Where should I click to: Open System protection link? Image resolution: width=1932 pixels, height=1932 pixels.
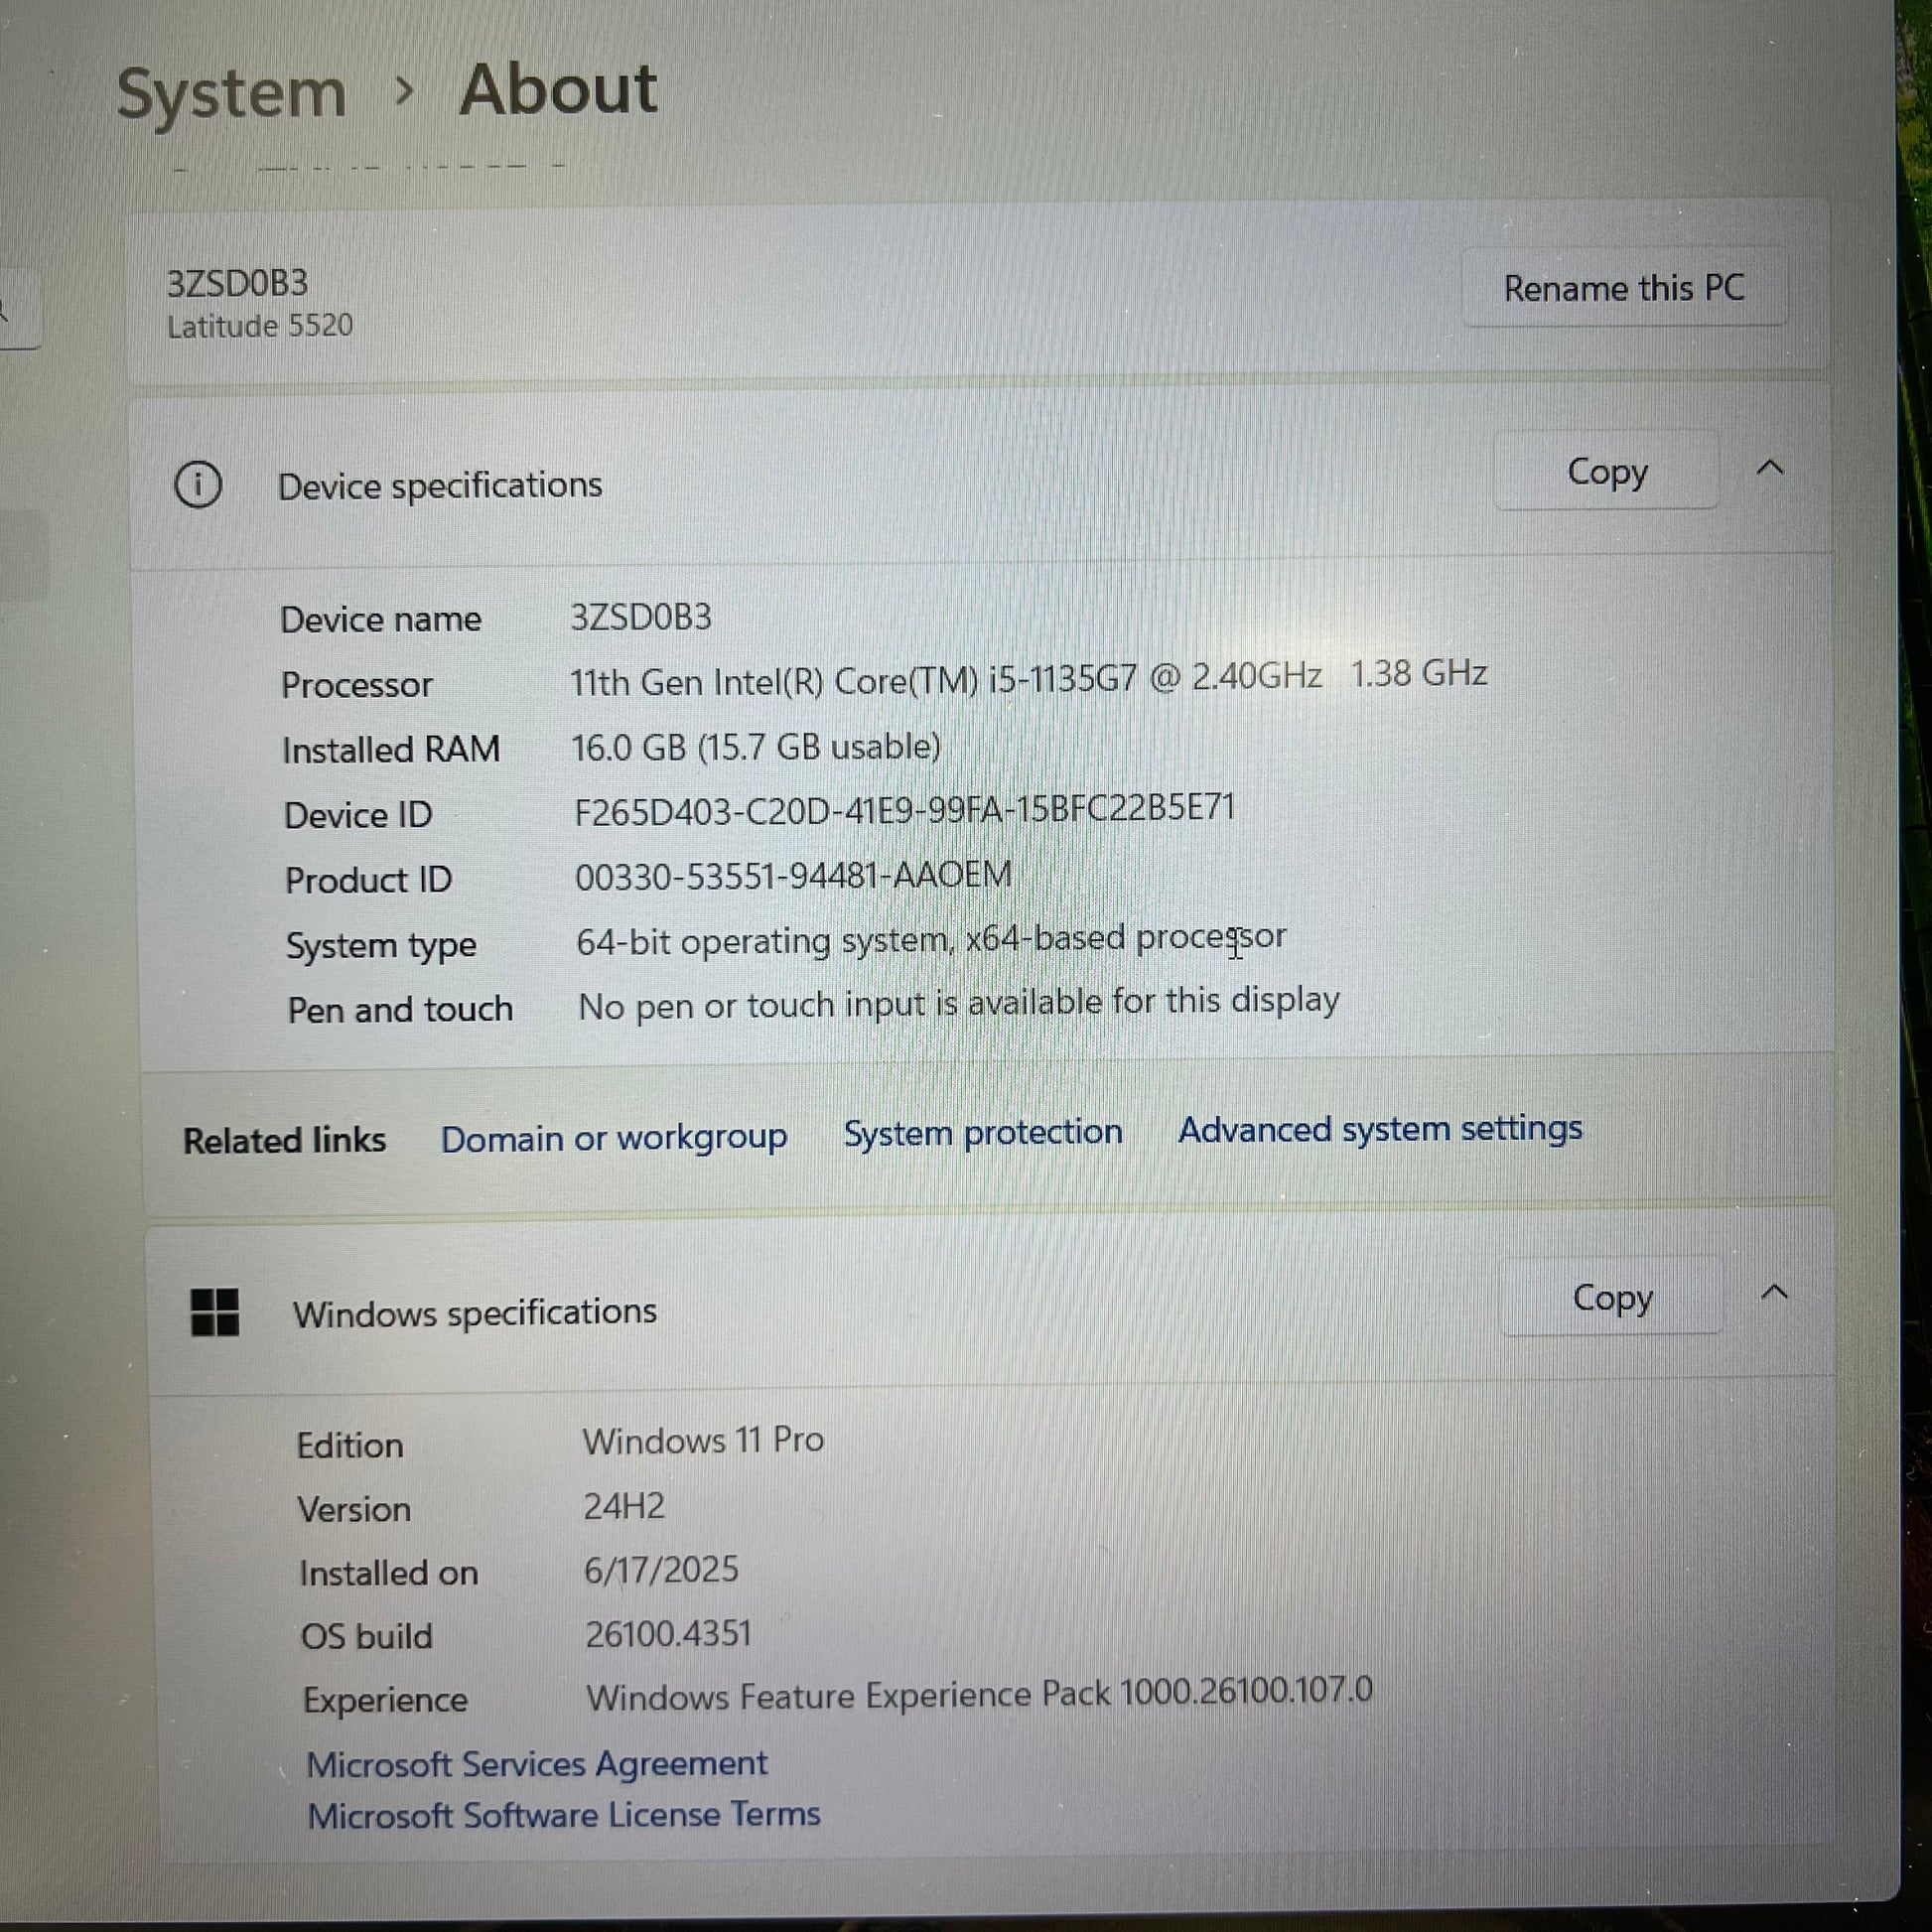[983, 1132]
